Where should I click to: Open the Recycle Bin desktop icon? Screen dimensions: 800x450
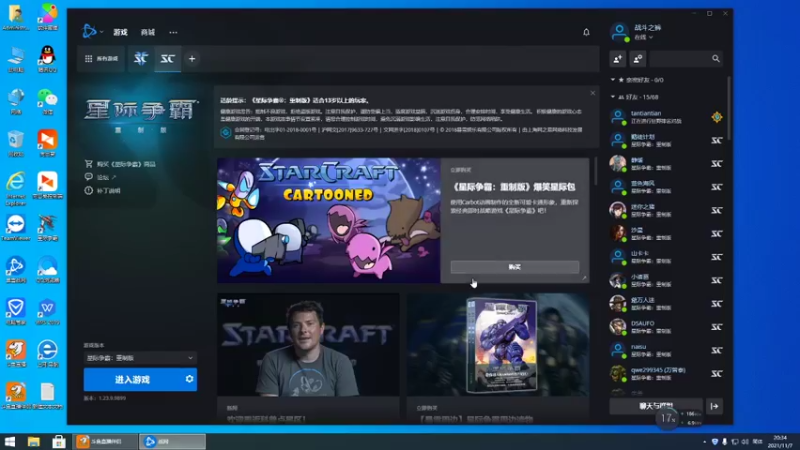click(16, 143)
